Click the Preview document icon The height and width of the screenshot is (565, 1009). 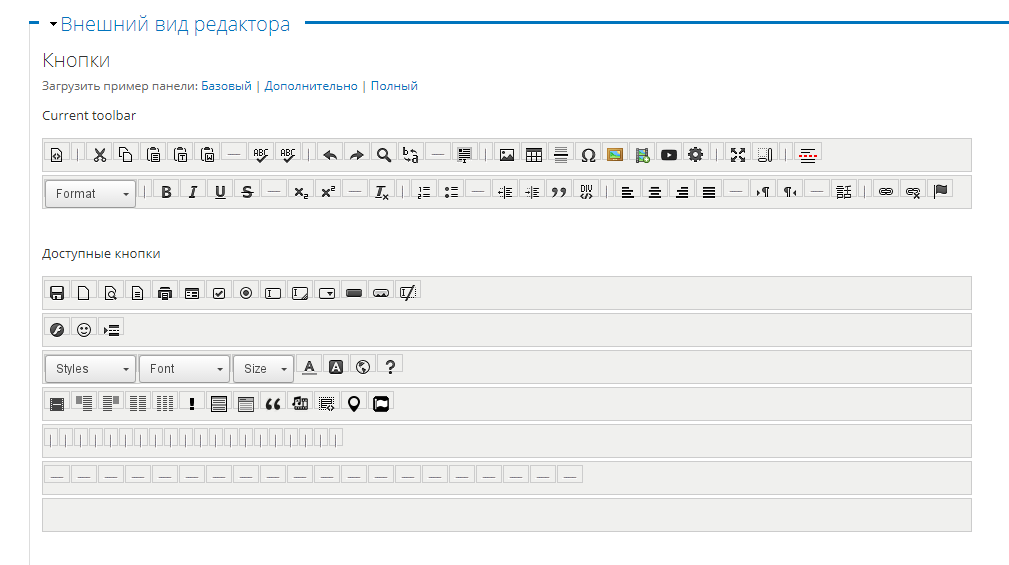pos(111,293)
